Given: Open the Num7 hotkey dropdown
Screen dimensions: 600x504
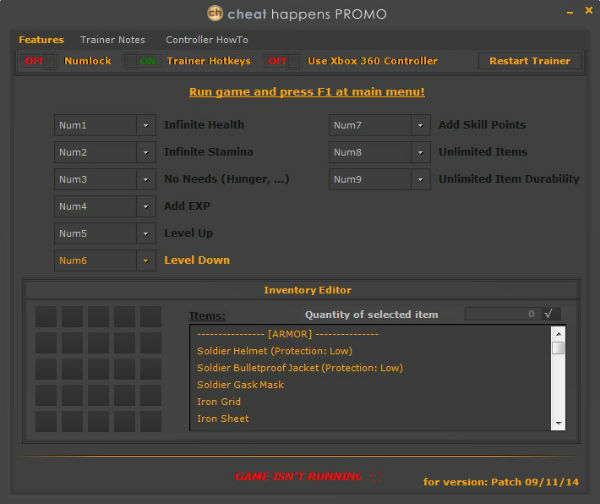Looking at the screenshot, I should pyautogui.click(x=421, y=125).
